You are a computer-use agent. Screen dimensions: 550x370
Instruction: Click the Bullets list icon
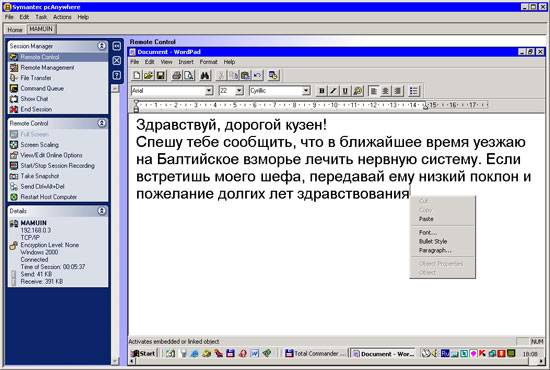tap(414, 91)
